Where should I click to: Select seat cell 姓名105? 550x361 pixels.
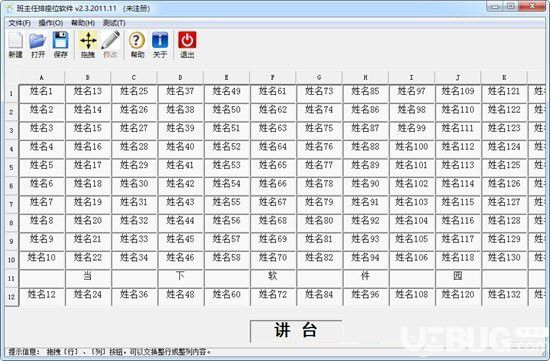click(x=411, y=242)
